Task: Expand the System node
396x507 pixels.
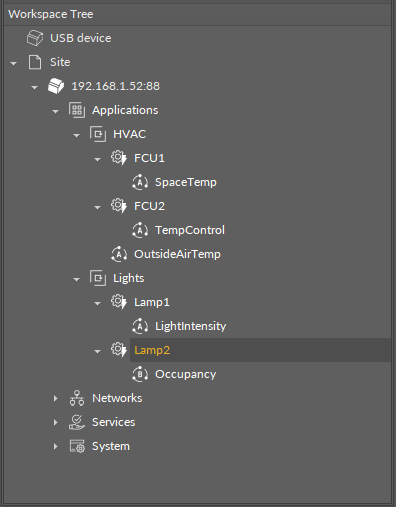Action: (56, 446)
